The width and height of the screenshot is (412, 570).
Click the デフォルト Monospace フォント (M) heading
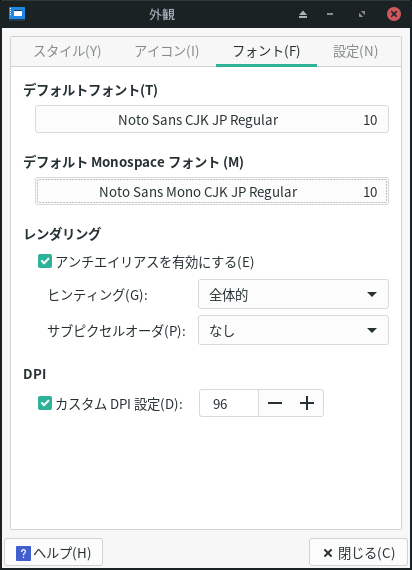[x=133, y=162]
